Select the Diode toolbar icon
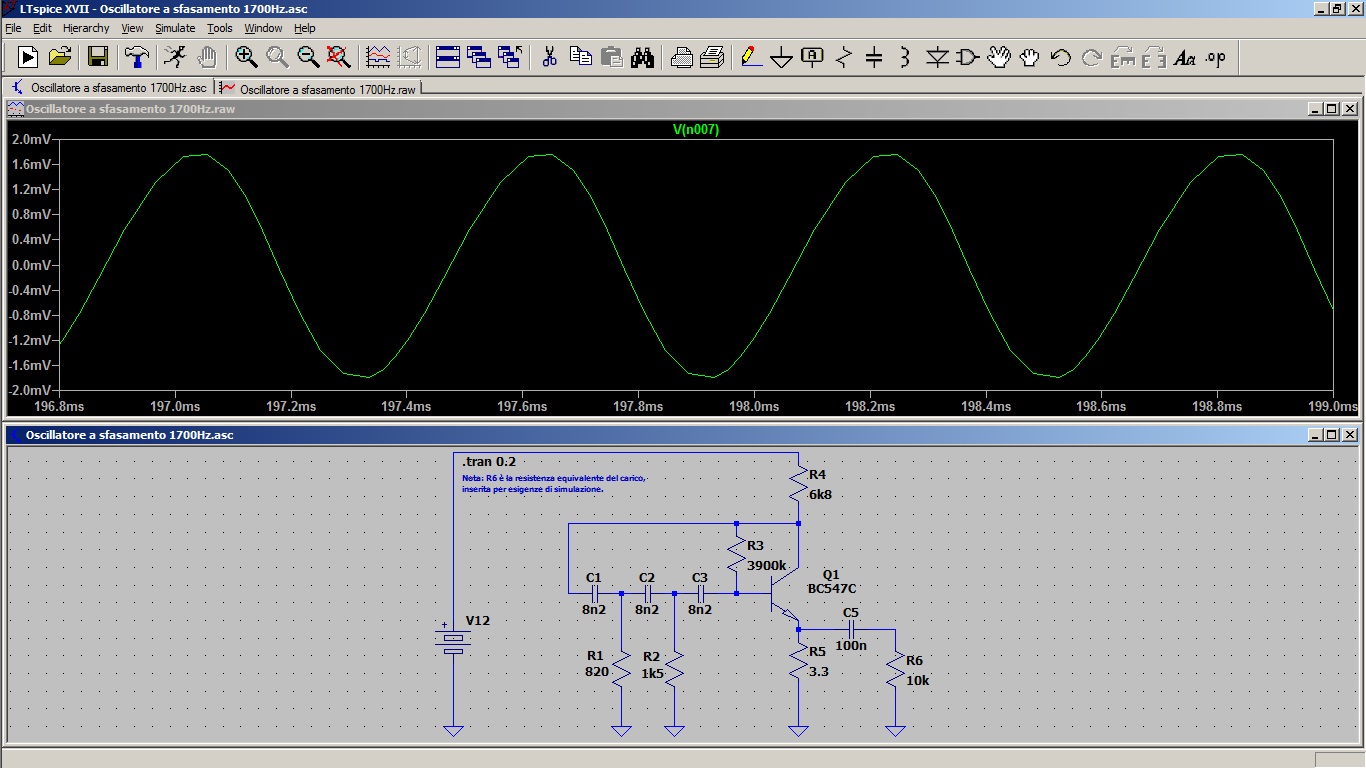The image size is (1366, 768). (936, 57)
